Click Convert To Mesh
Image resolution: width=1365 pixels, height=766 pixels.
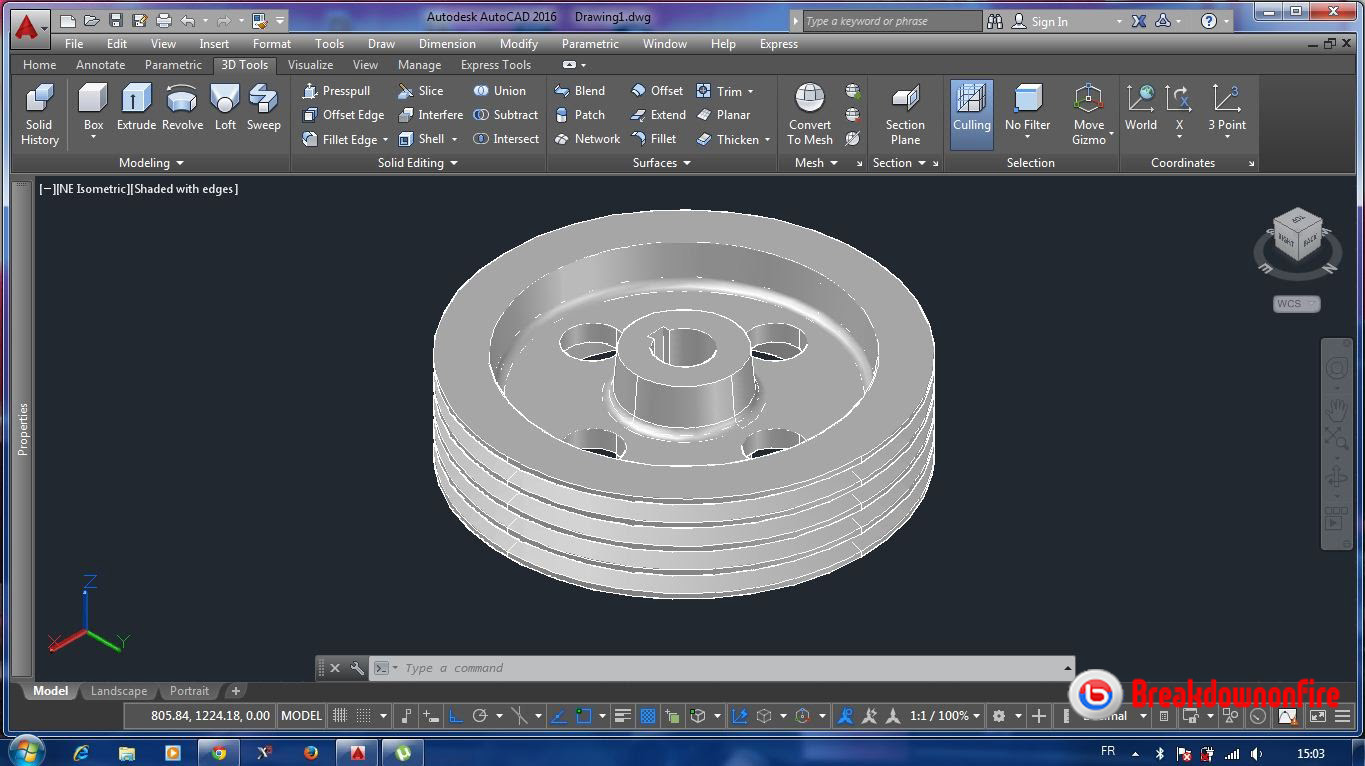click(810, 113)
